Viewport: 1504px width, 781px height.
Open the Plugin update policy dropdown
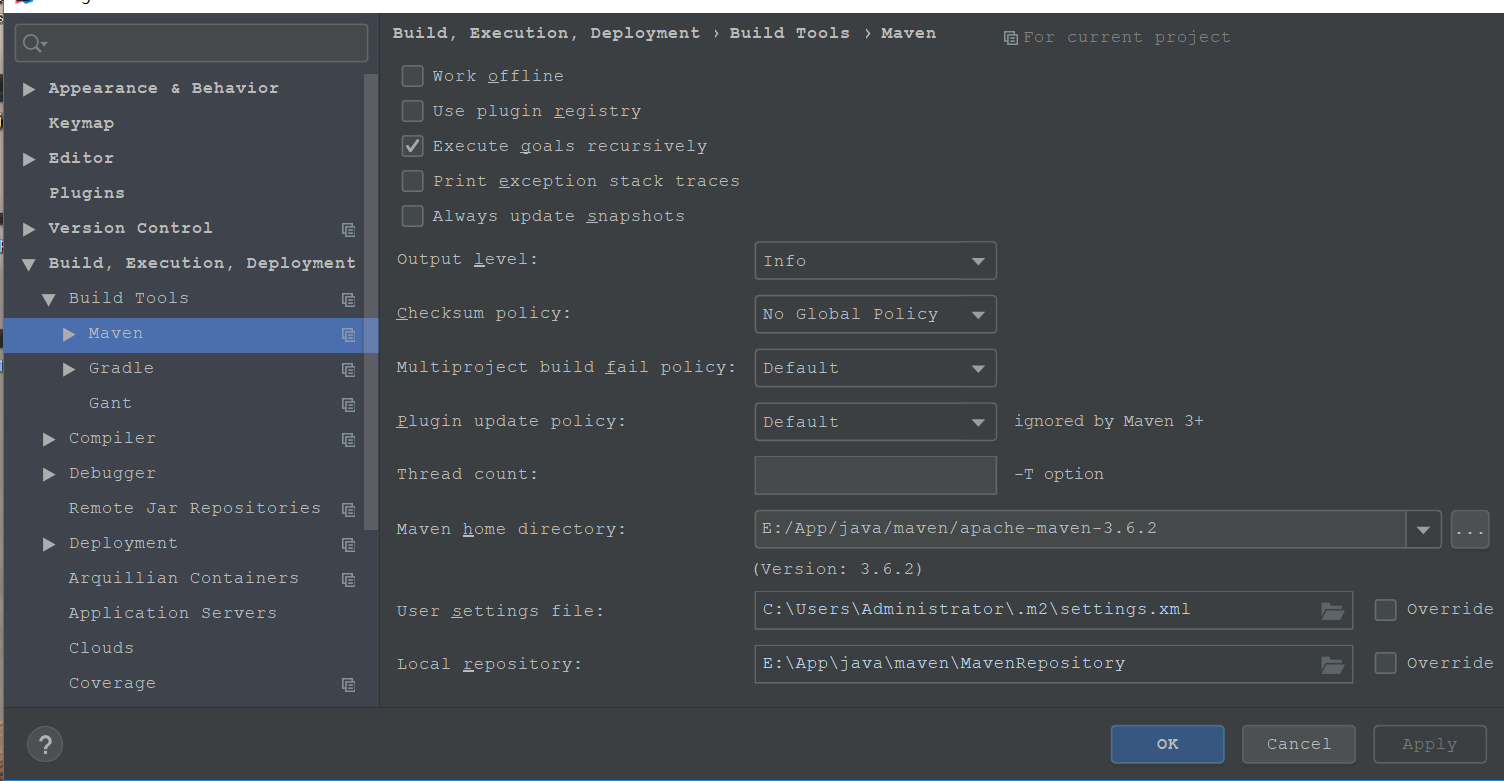tap(875, 422)
